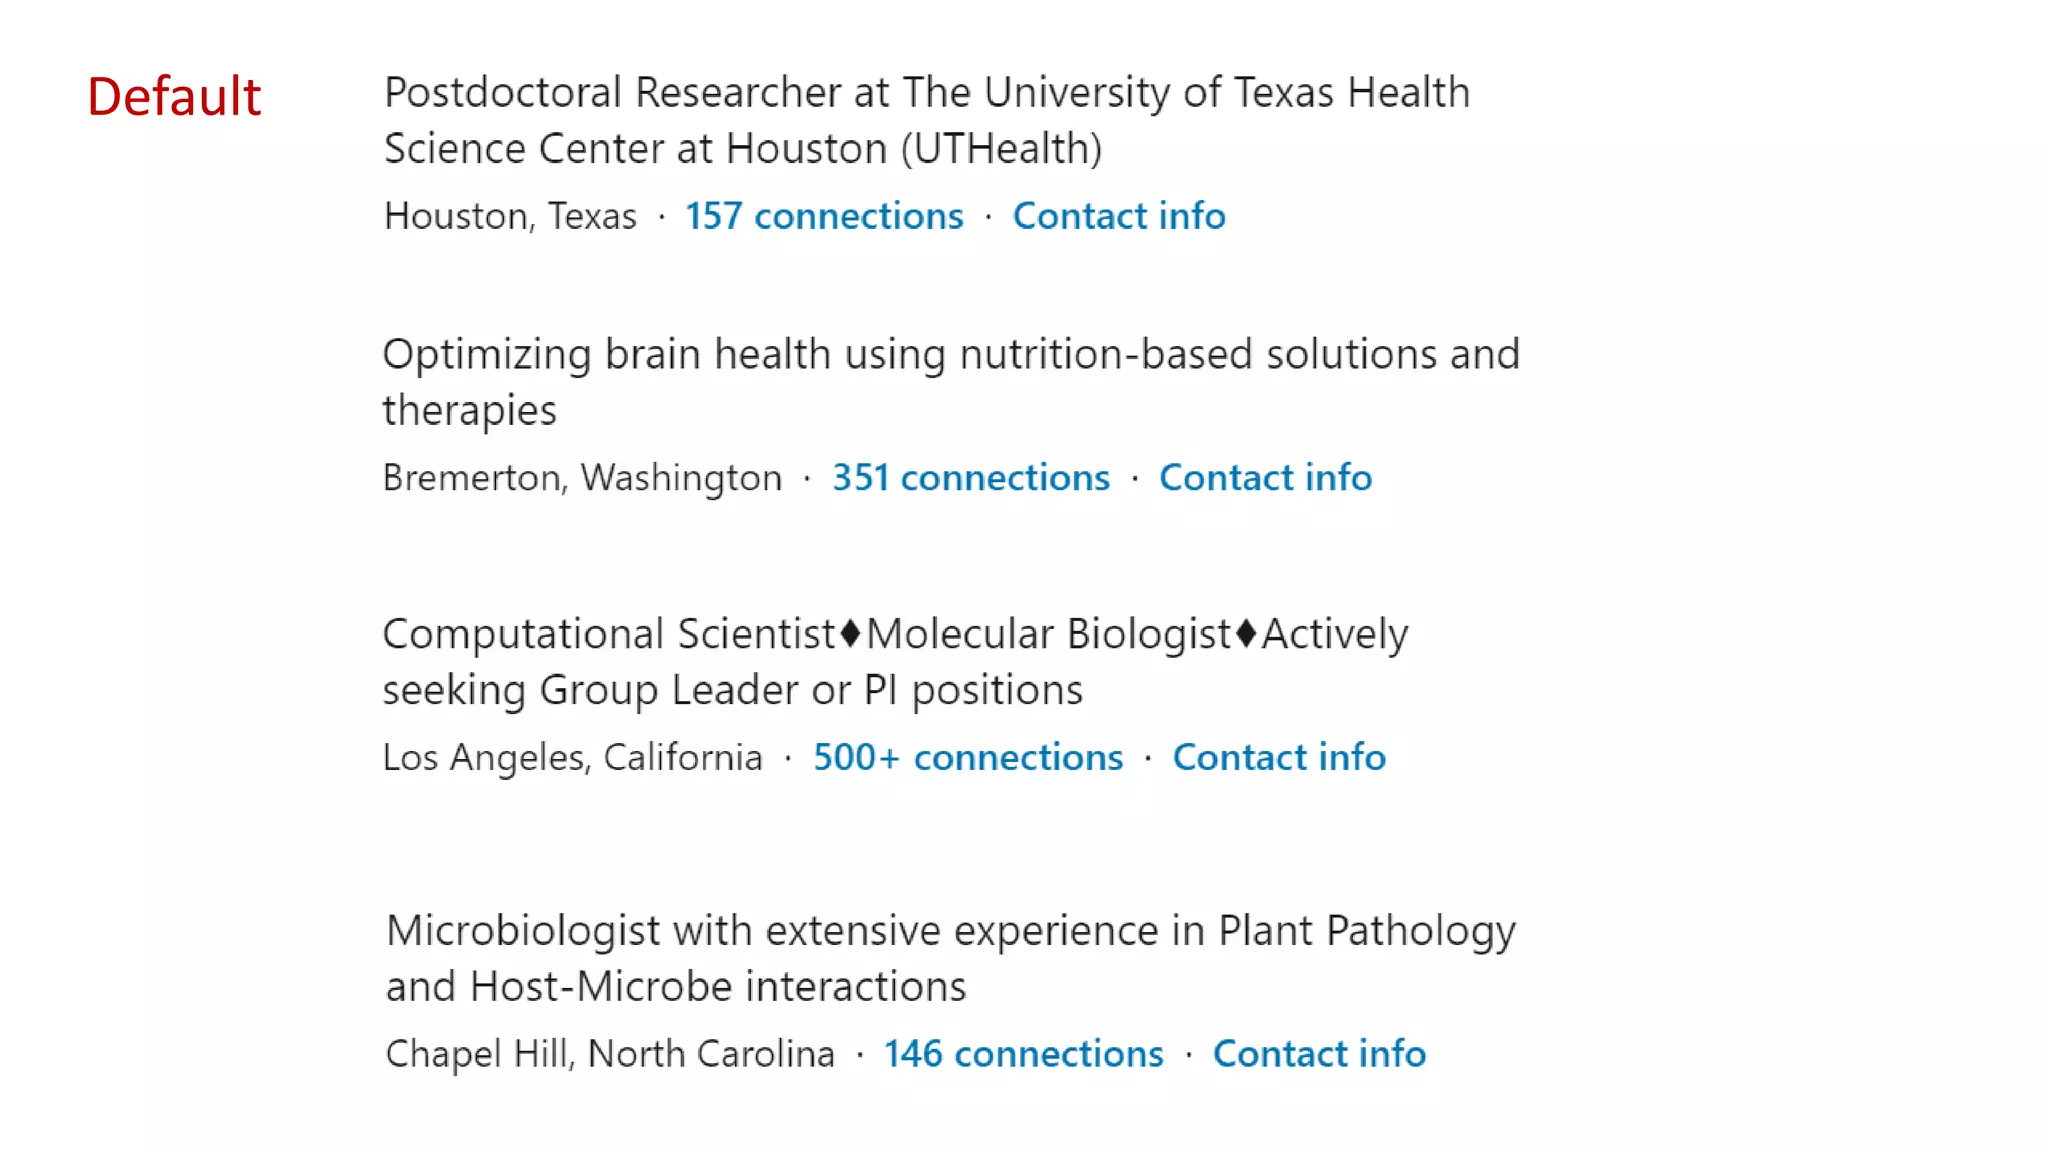Viewport: 2048px width, 1152px height.
Task: Click the seeking Group Leader or PI positions line
Action: coord(732,690)
